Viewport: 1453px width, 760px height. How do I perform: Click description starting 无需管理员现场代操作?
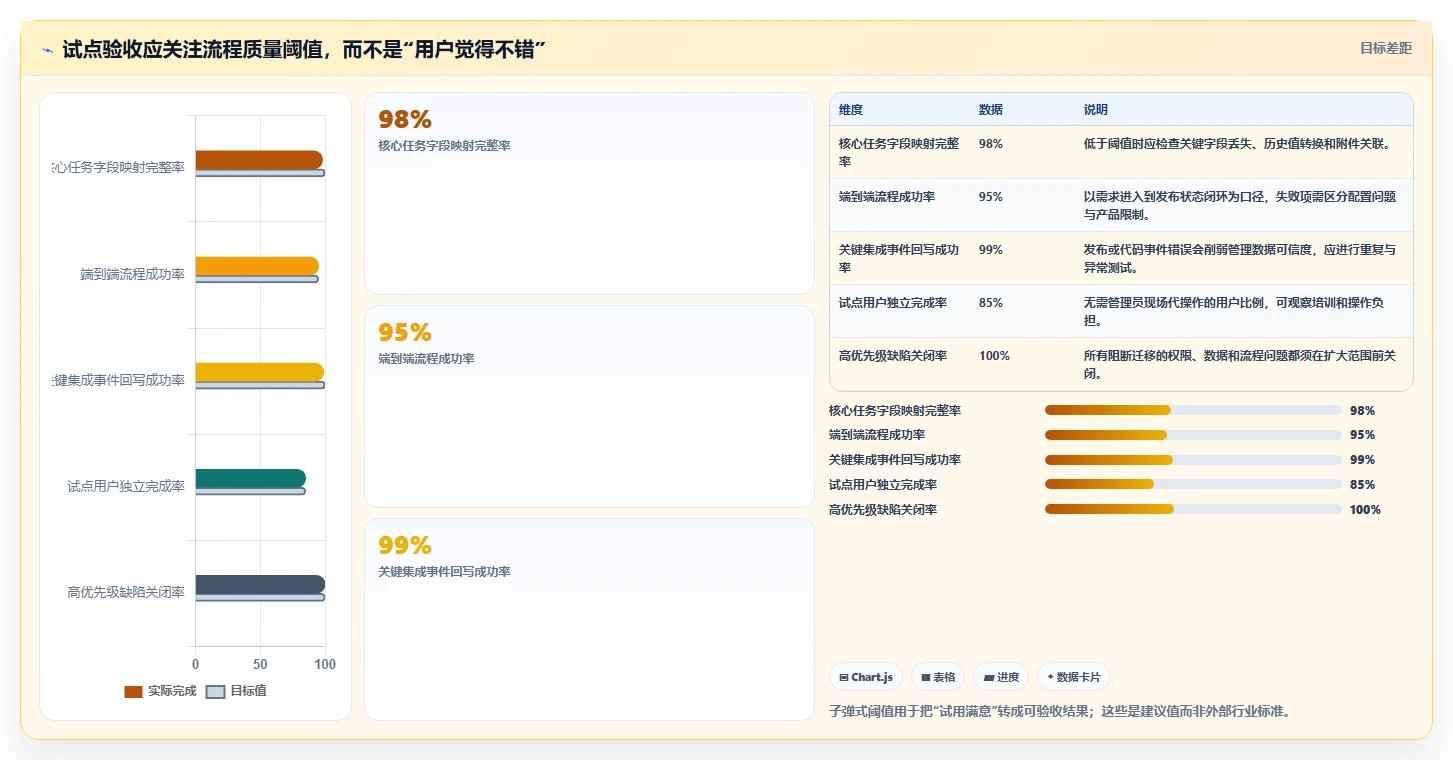click(x=1234, y=311)
